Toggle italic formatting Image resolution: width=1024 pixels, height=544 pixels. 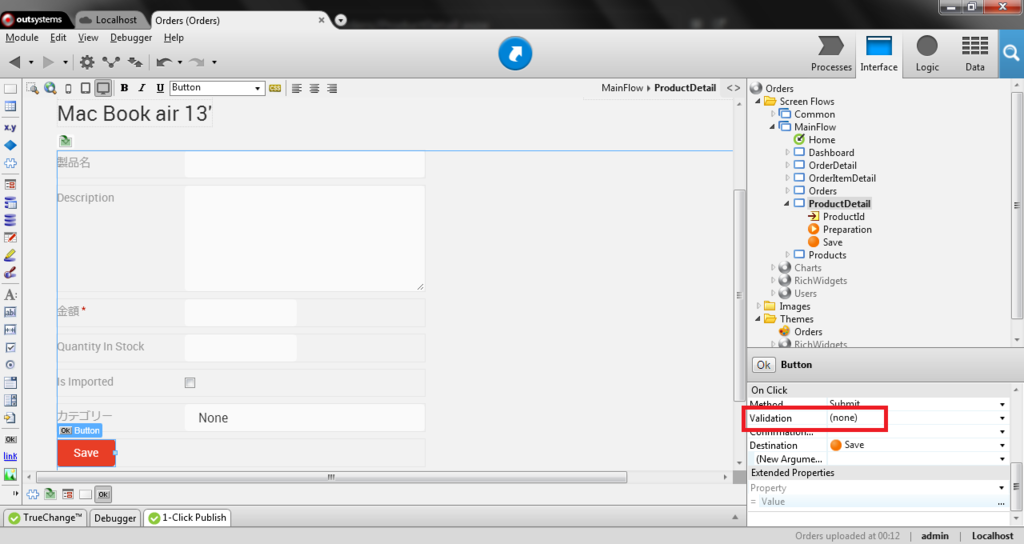pyautogui.click(x=142, y=88)
